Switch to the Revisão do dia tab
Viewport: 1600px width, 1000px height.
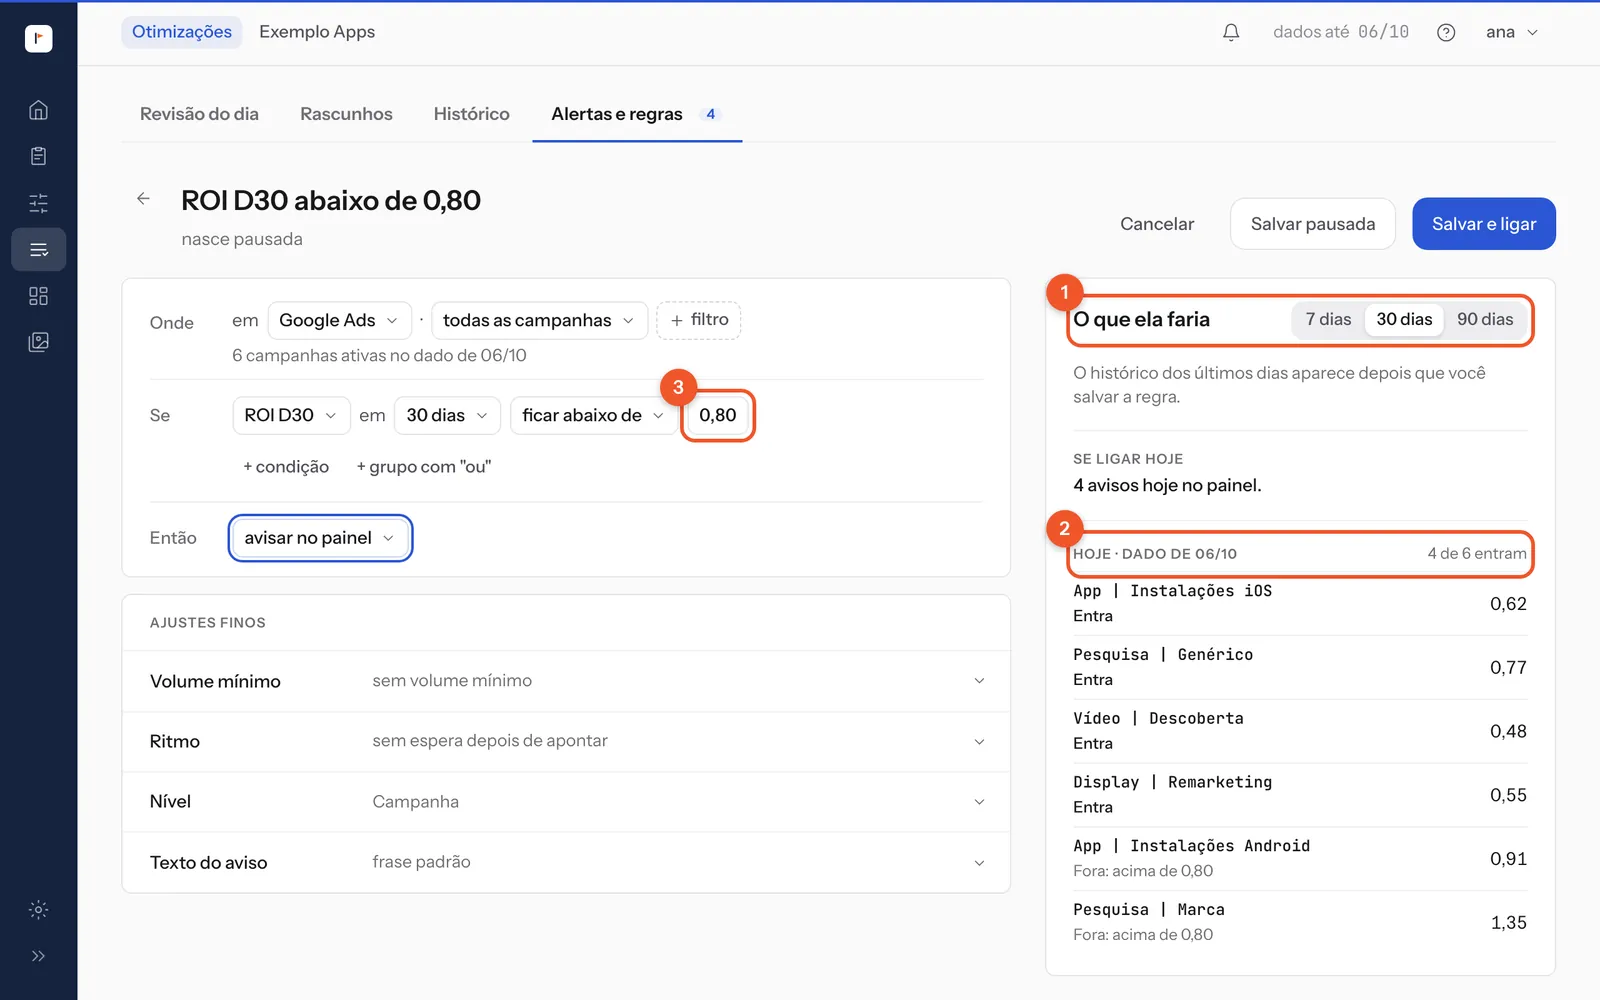199,114
